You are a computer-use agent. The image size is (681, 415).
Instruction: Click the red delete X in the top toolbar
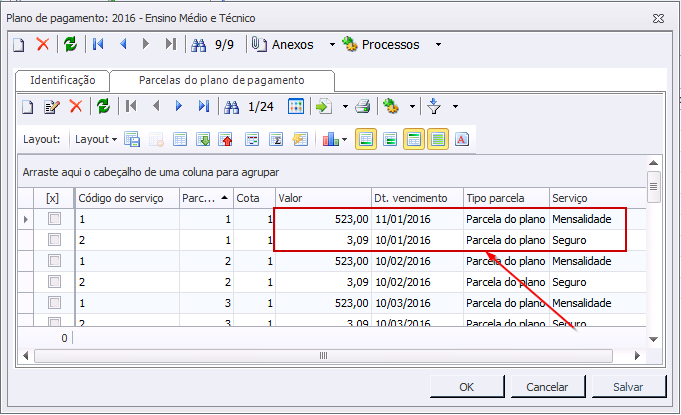42,45
